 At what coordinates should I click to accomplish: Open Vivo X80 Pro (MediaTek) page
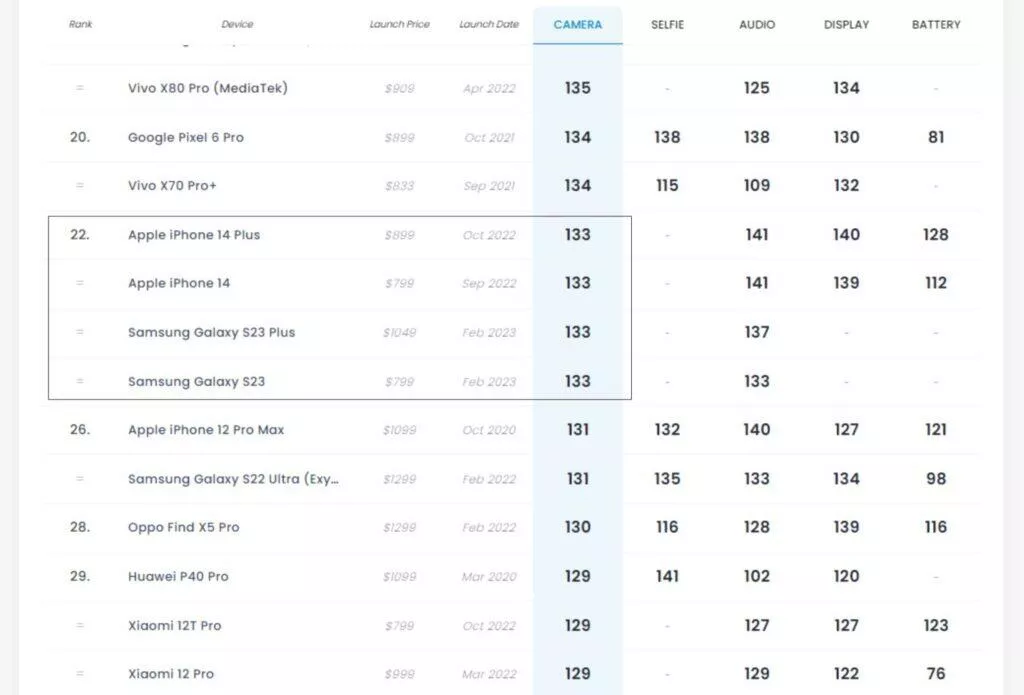(208, 88)
